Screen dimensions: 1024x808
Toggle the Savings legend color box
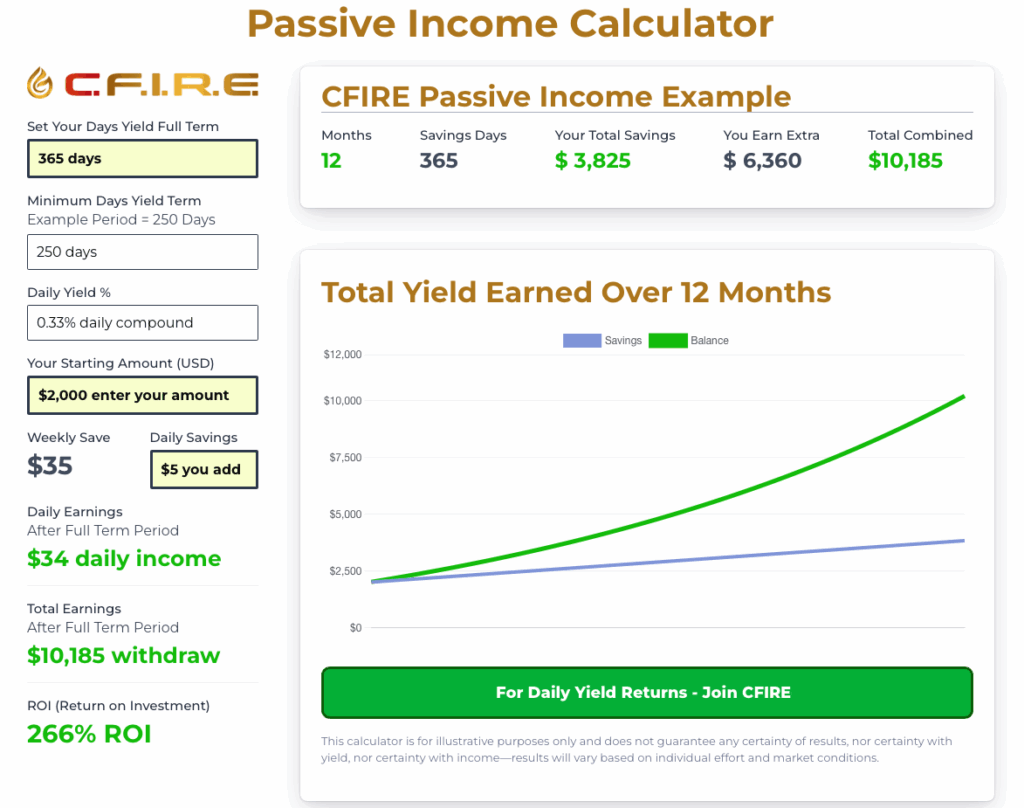pyautogui.click(x=582, y=340)
